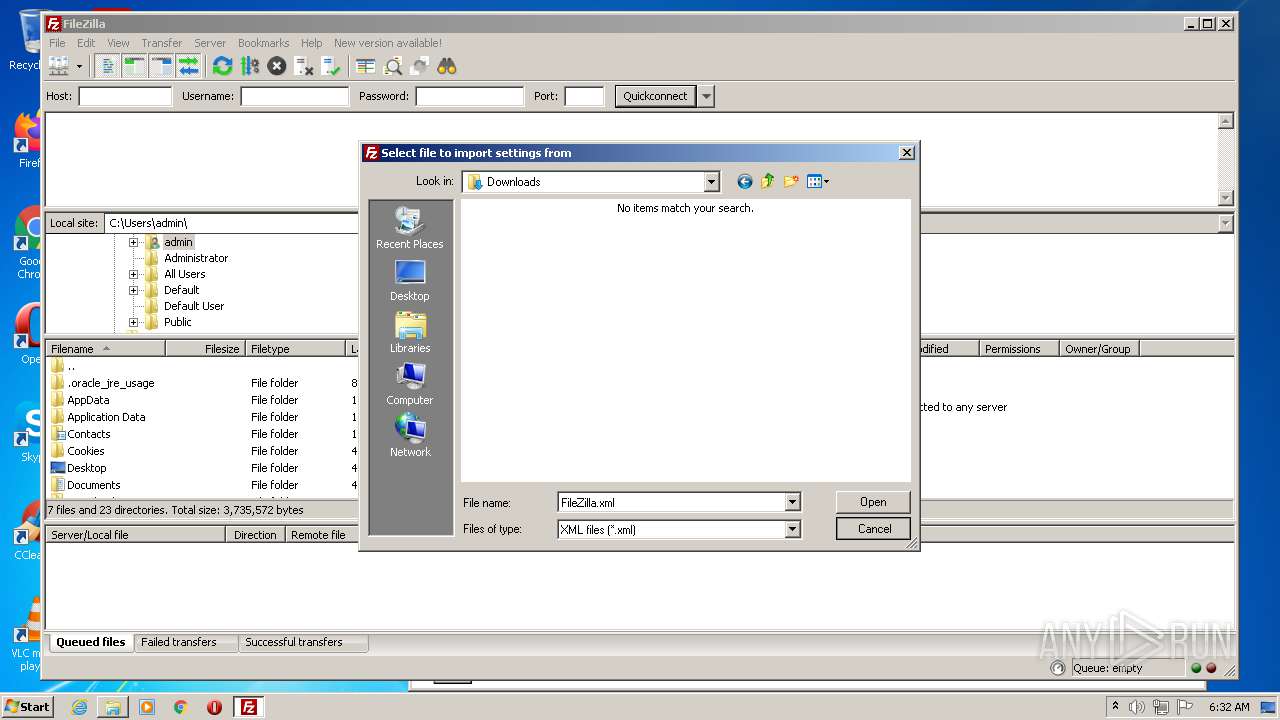The width and height of the screenshot is (1280, 720).
Task: Open the Look in folder dropdown
Action: pyautogui.click(x=711, y=182)
